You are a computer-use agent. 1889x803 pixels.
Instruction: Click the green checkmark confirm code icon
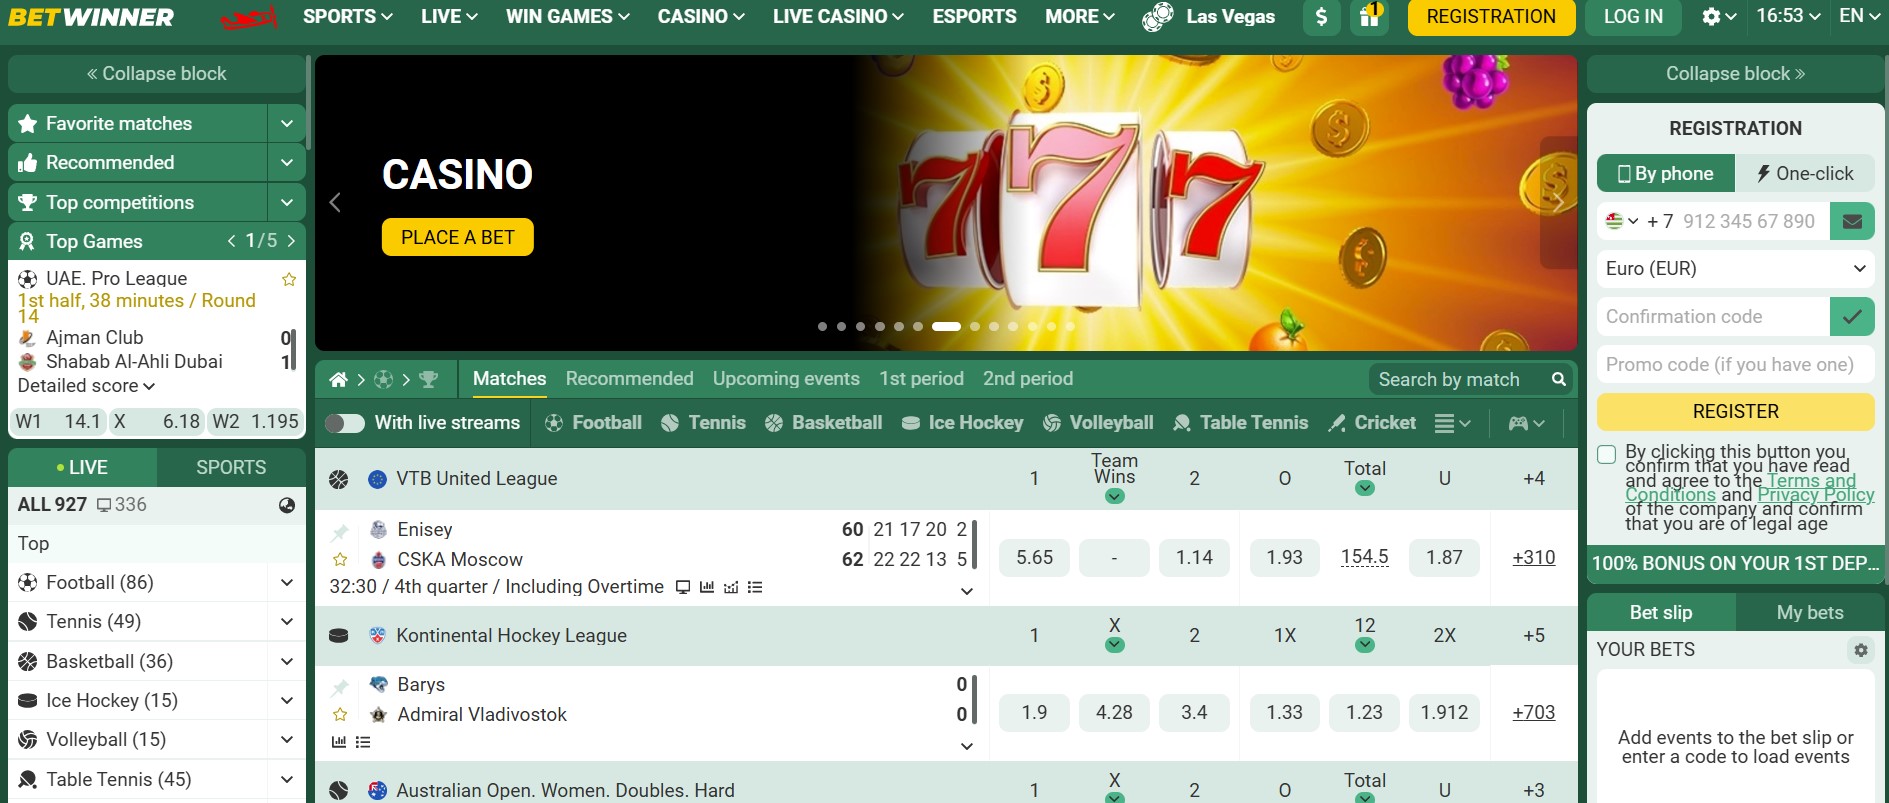coord(1852,316)
